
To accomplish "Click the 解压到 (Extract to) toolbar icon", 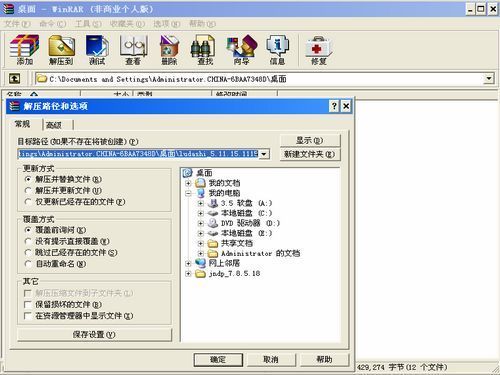I will (61, 49).
